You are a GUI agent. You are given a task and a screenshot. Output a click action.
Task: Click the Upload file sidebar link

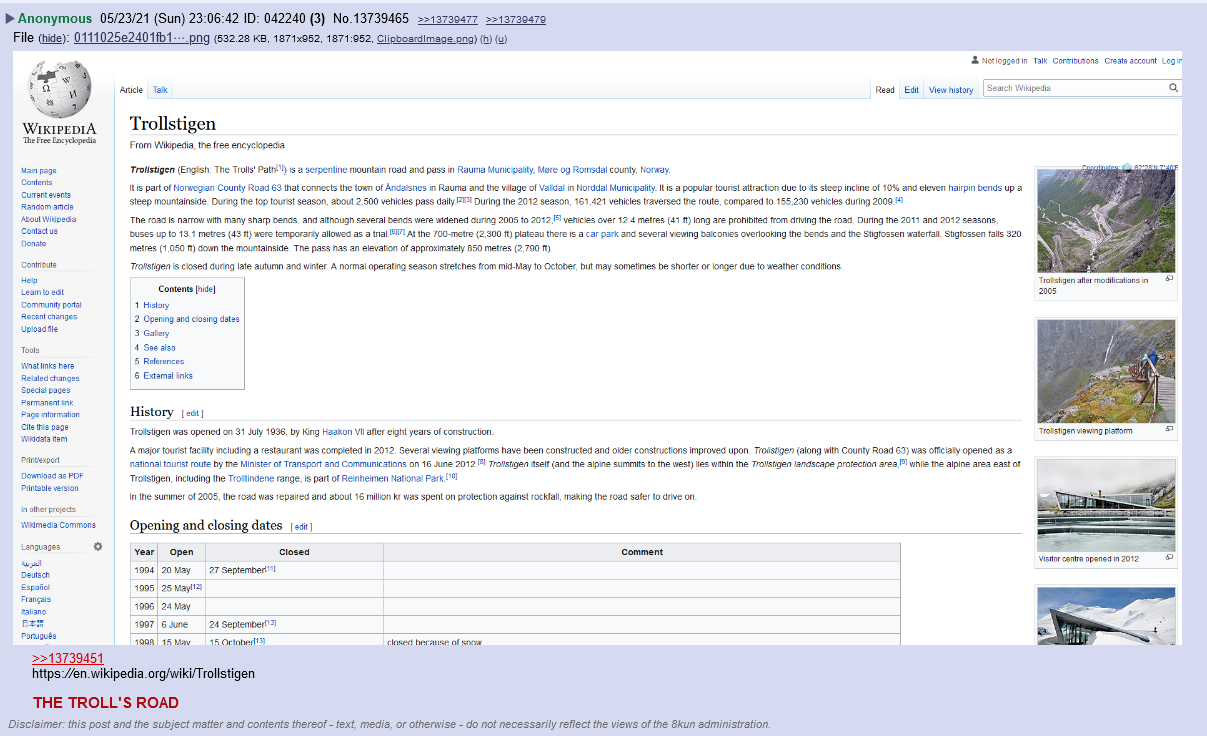(x=40, y=329)
